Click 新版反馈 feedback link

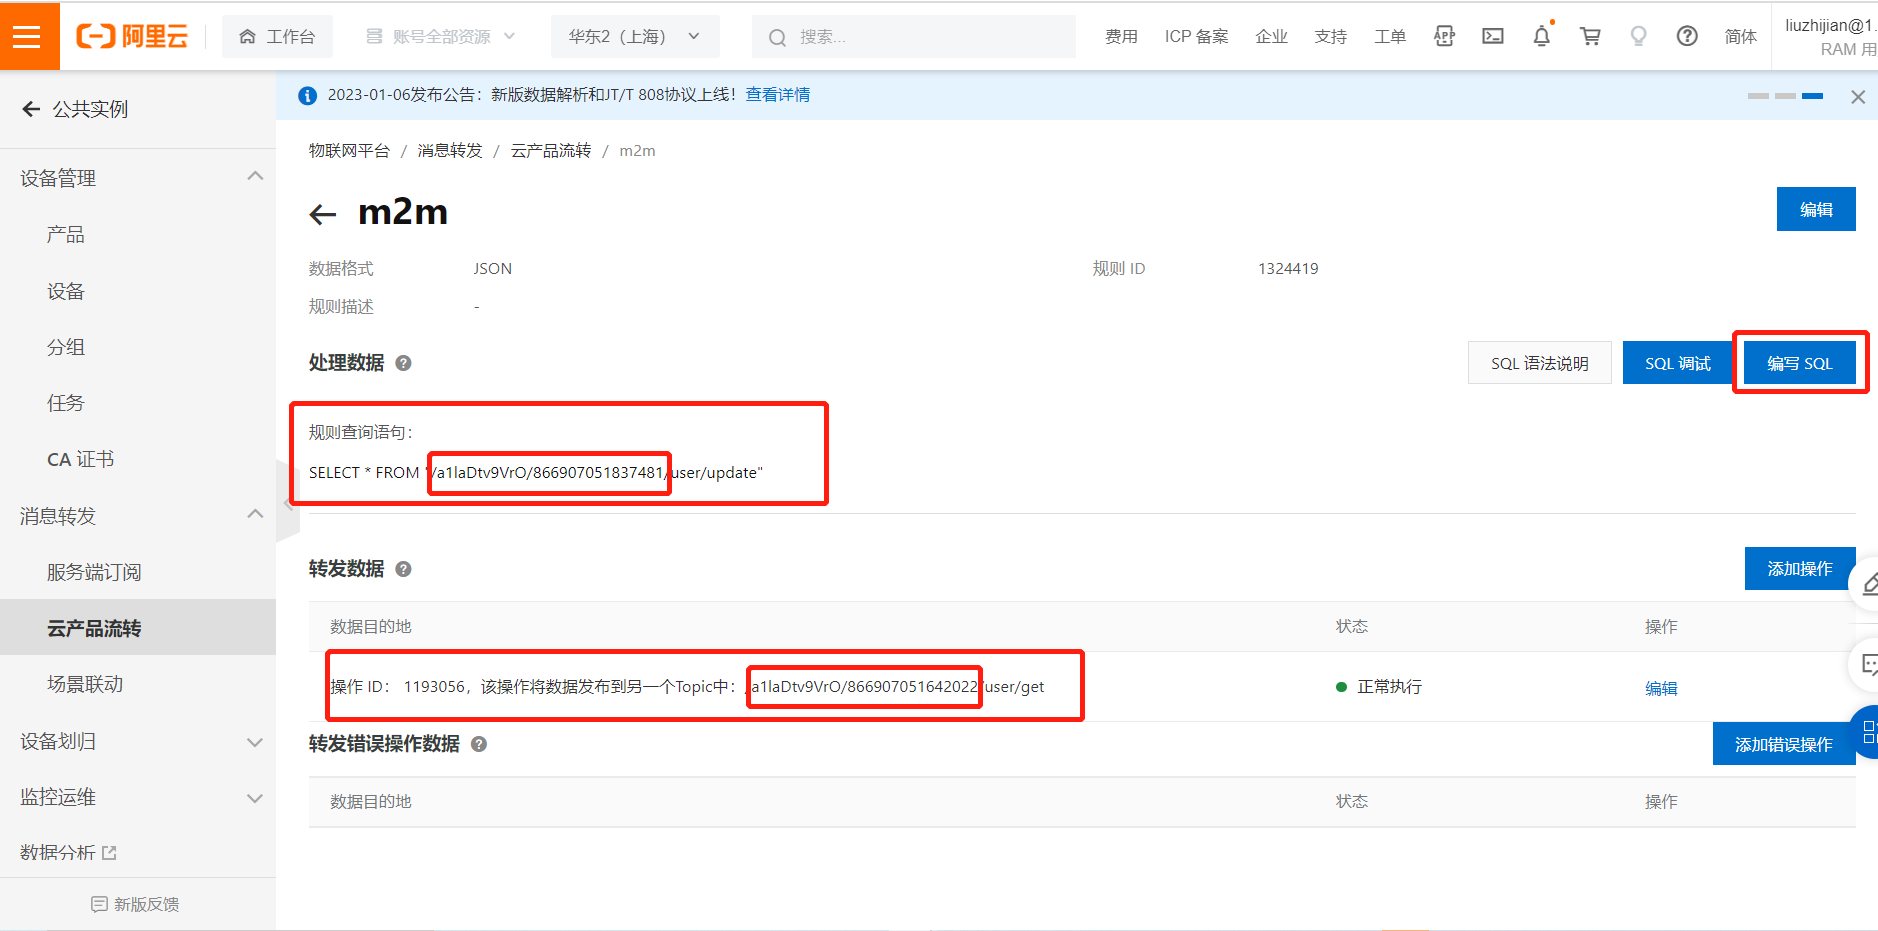135,904
